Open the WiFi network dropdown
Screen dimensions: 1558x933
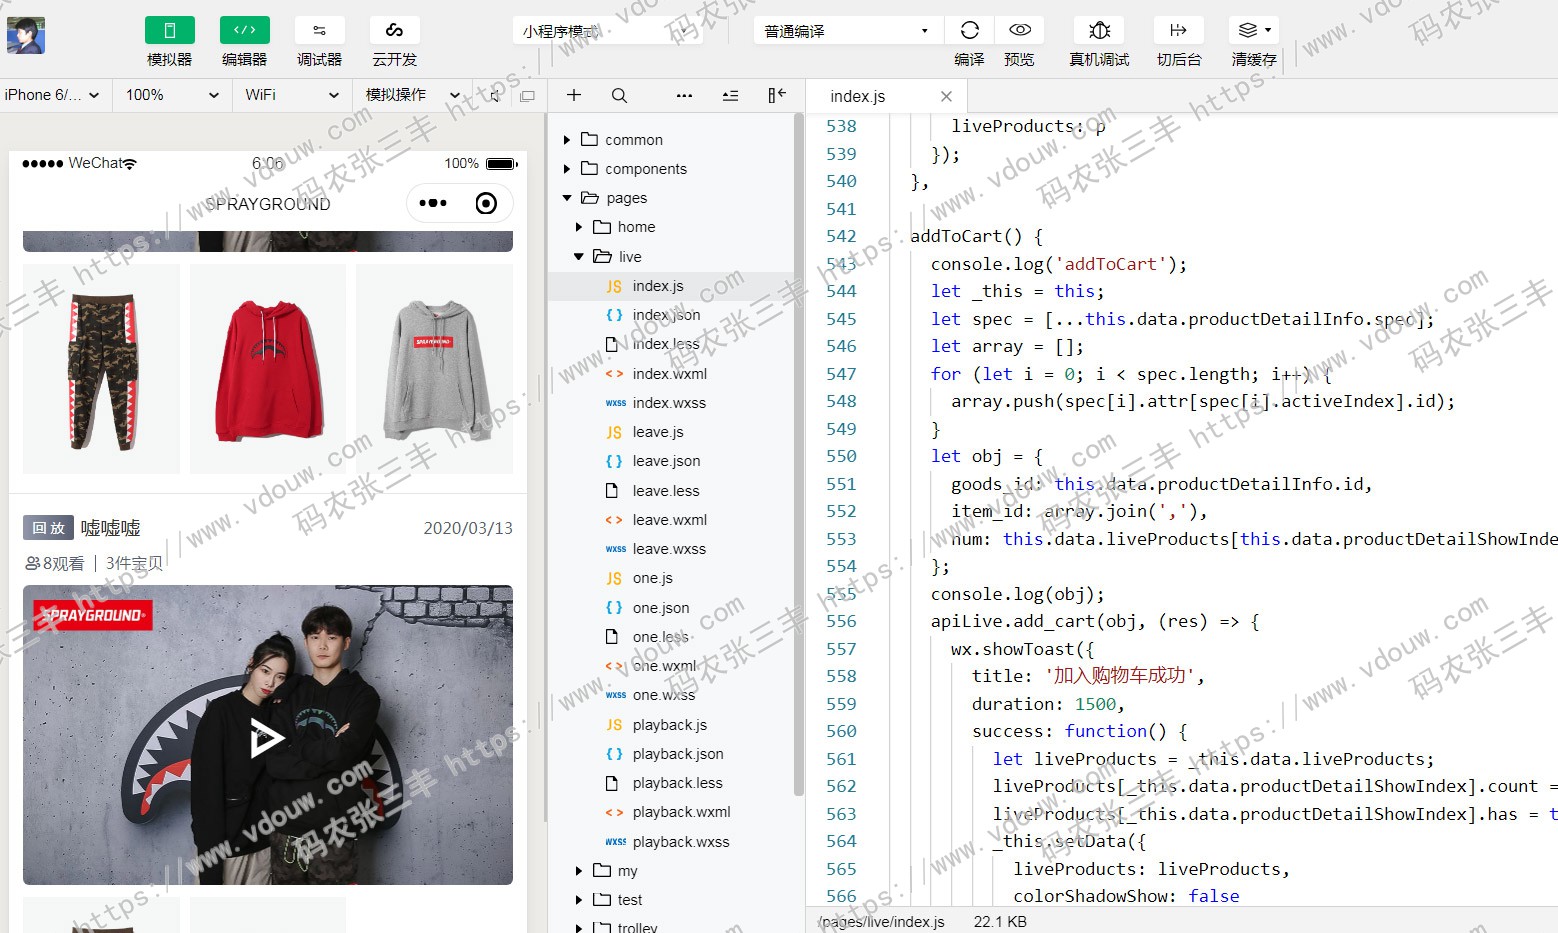(291, 95)
